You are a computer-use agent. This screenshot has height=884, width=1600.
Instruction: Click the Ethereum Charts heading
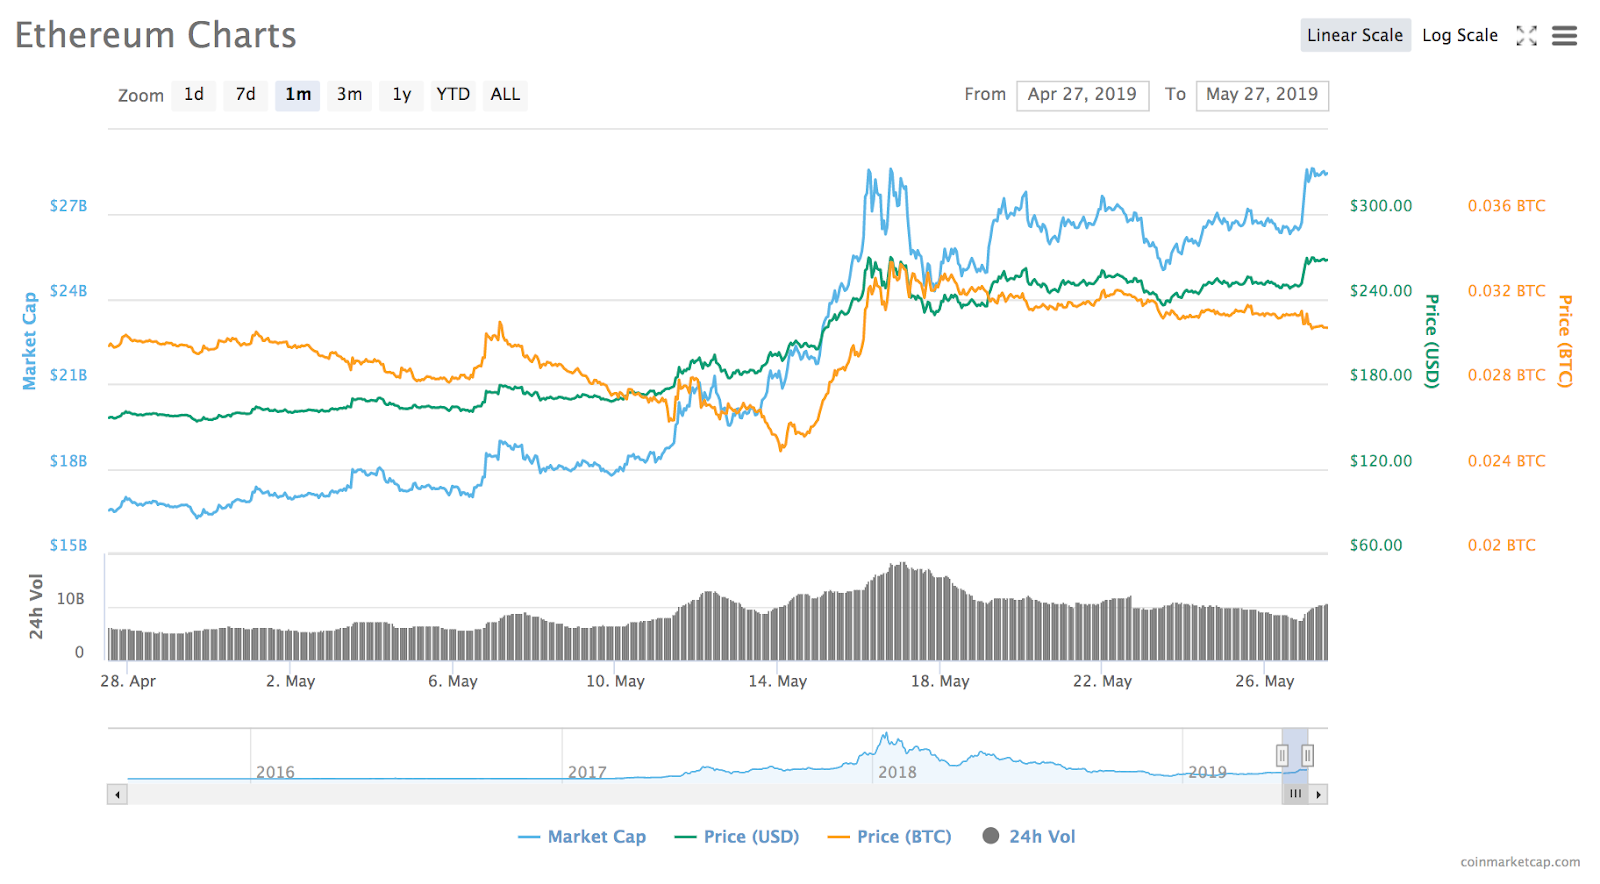click(x=156, y=35)
